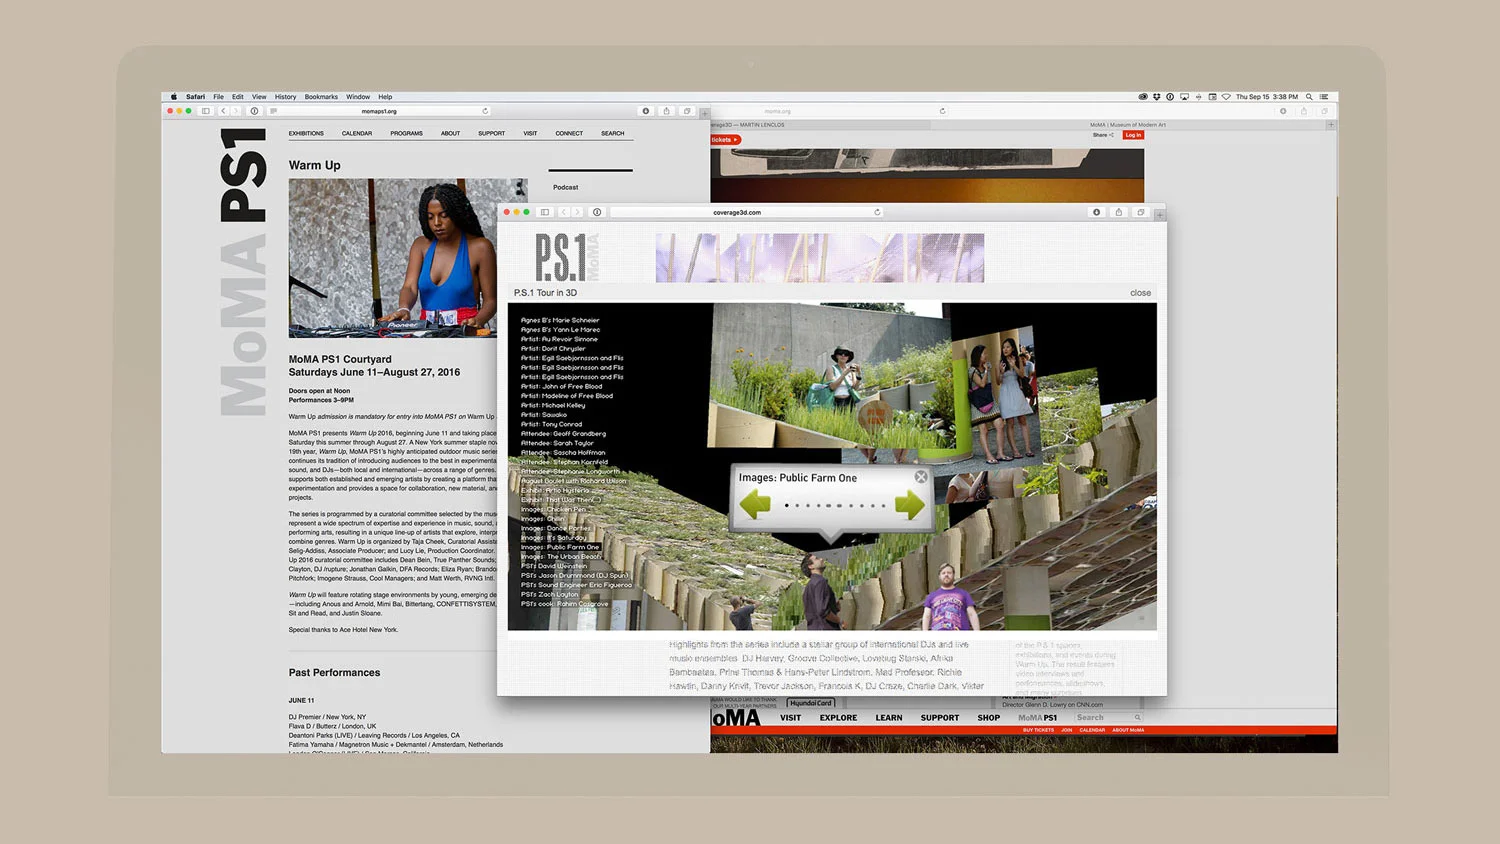1500x844 pixels.
Task: Click Share icon in momaps1.org window
Action: [x=666, y=111]
